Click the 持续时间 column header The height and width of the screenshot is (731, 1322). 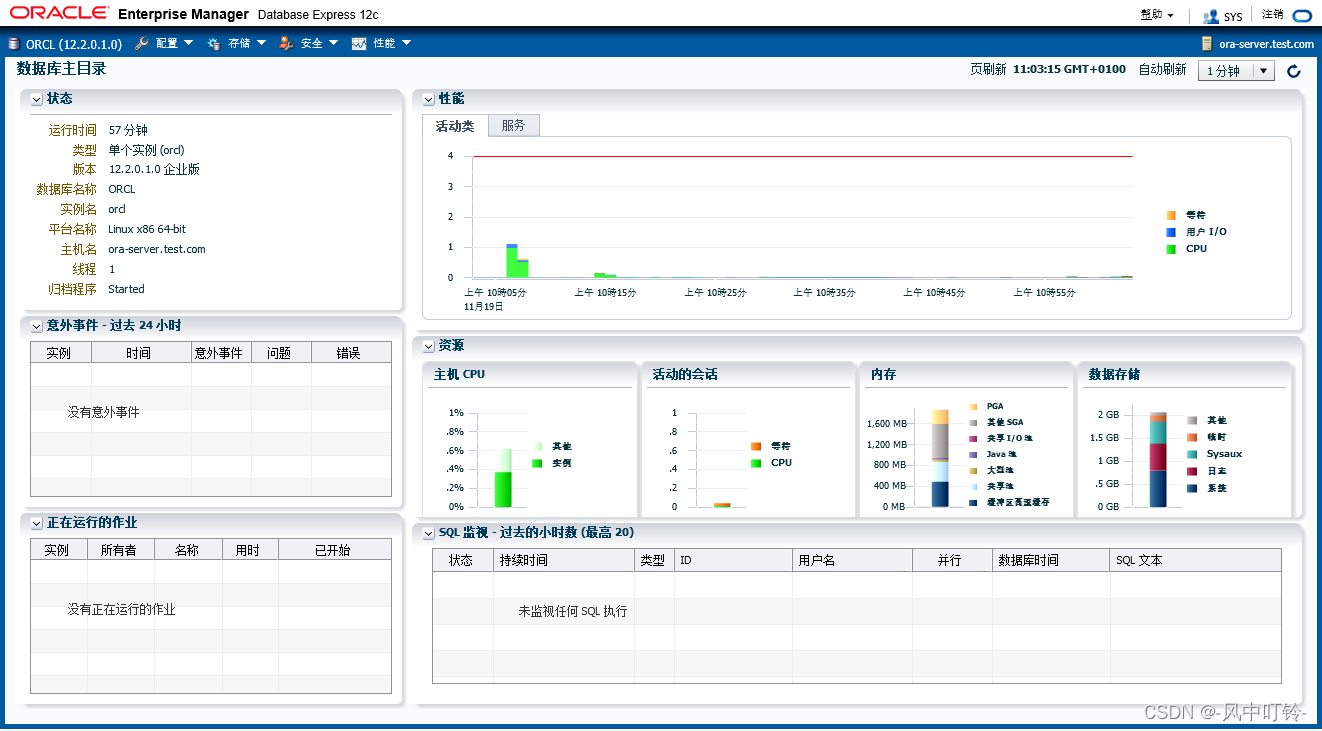coord(564,560)
